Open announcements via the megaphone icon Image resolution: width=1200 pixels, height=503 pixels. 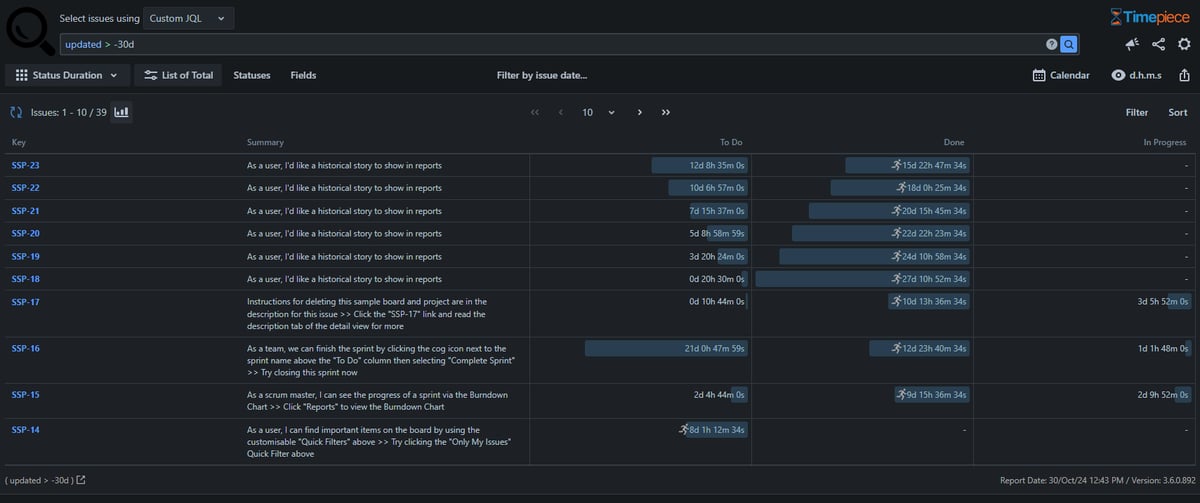(x=1132, y=44)
